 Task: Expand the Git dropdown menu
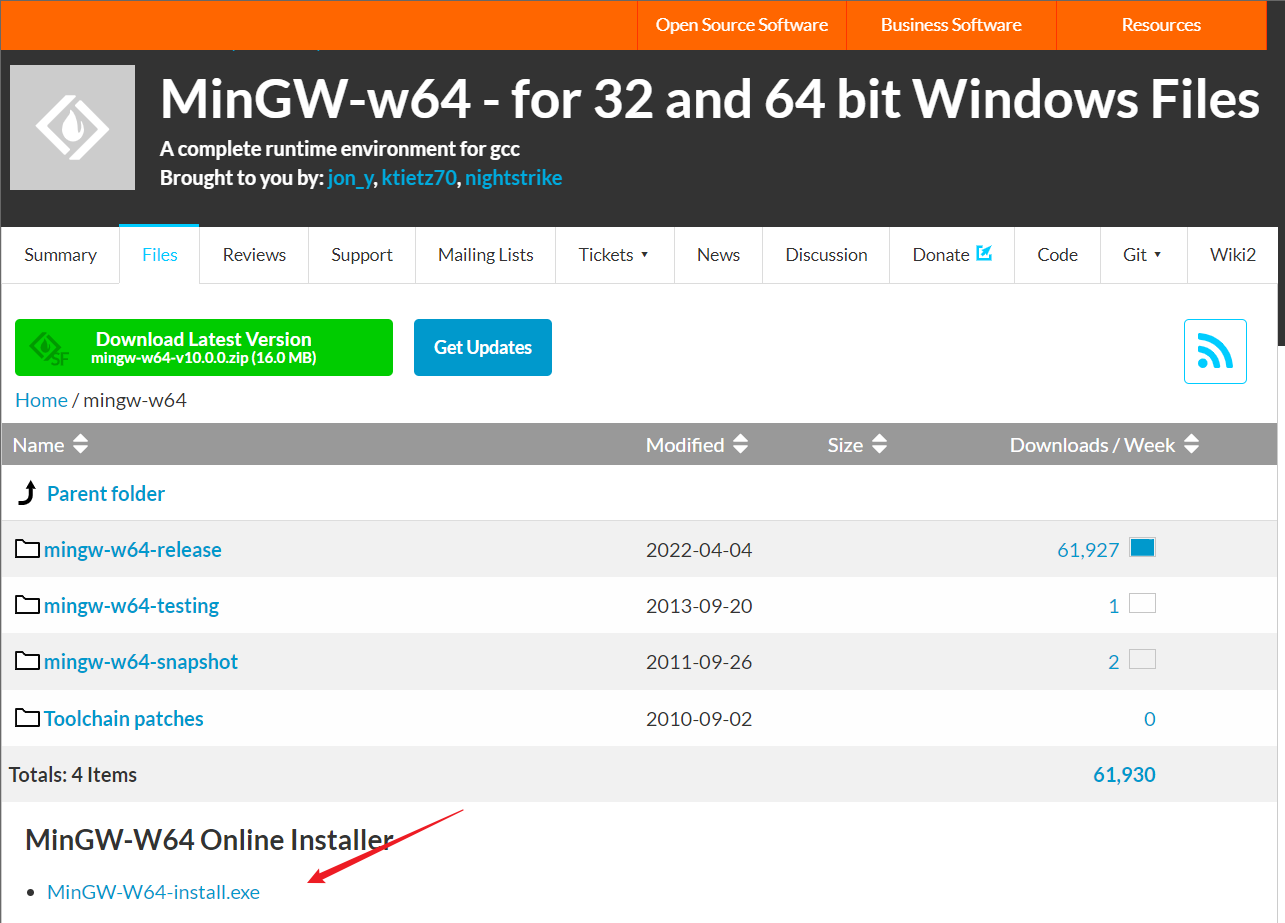(1143, 255)
